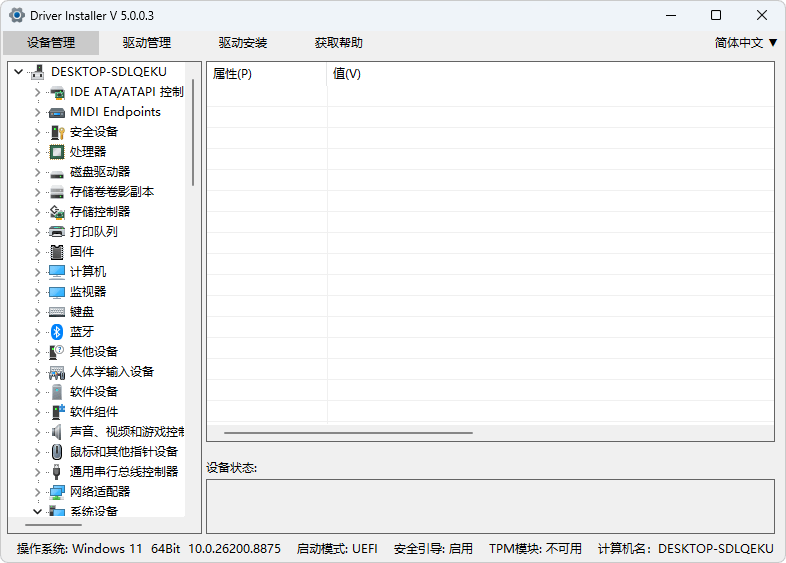Click the speaker icon for 声音、视频和游戏控制器
The width and height of the screenshot is (786, 563).
pyautogui.click(x=57, y=432)
